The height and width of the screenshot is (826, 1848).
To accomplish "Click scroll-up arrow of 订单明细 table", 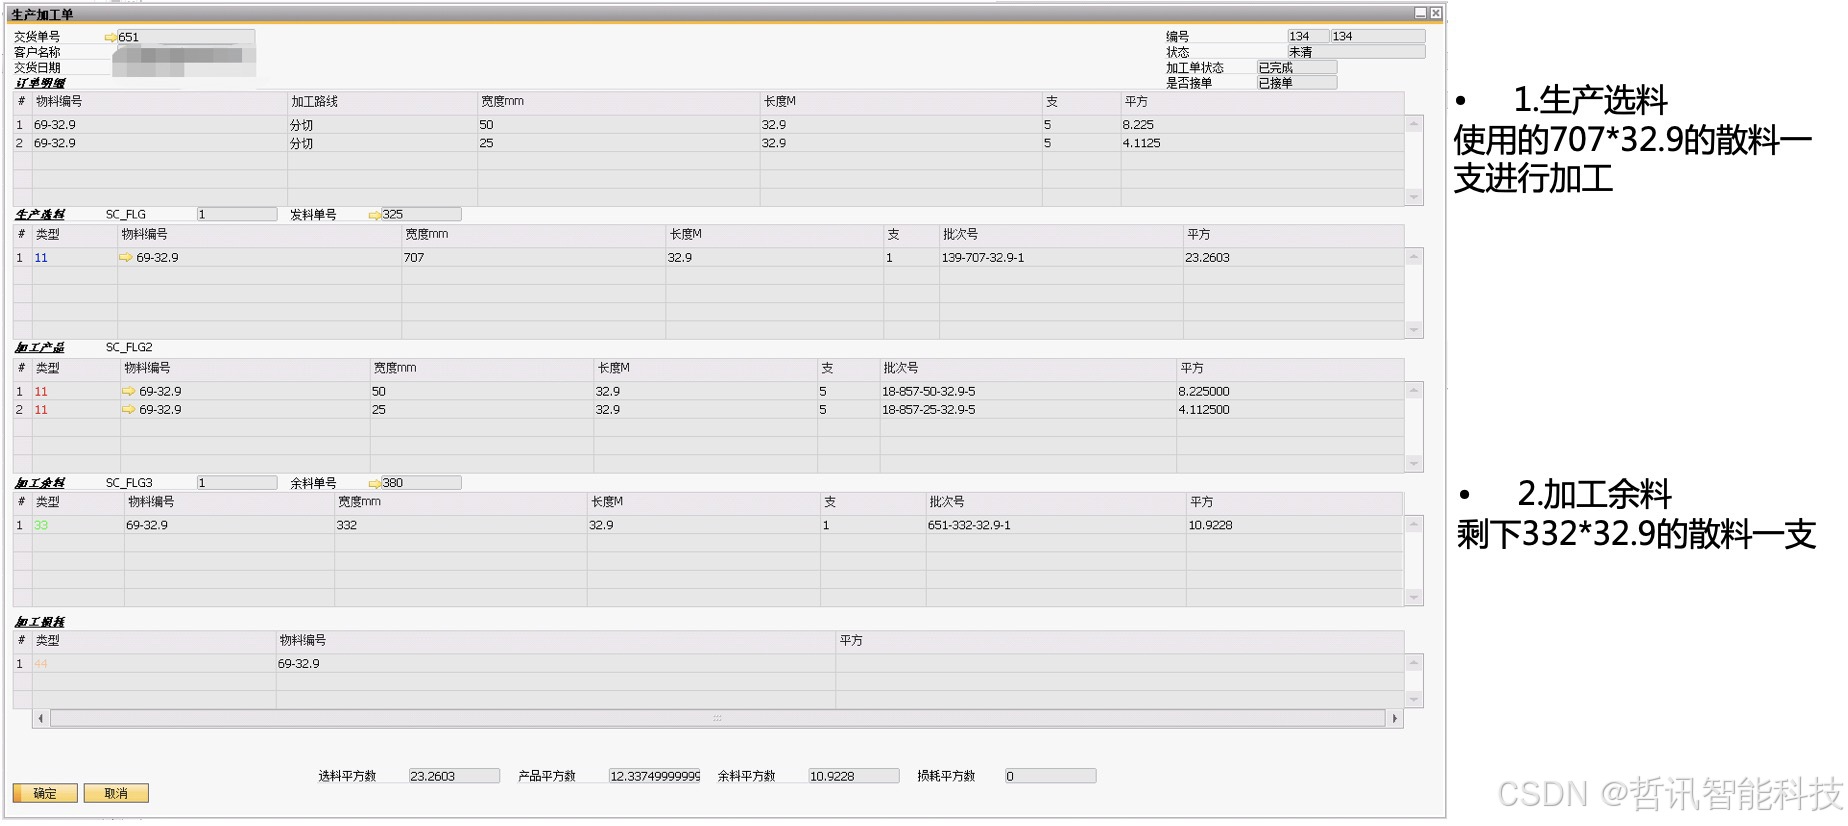I will [1414, 124].
